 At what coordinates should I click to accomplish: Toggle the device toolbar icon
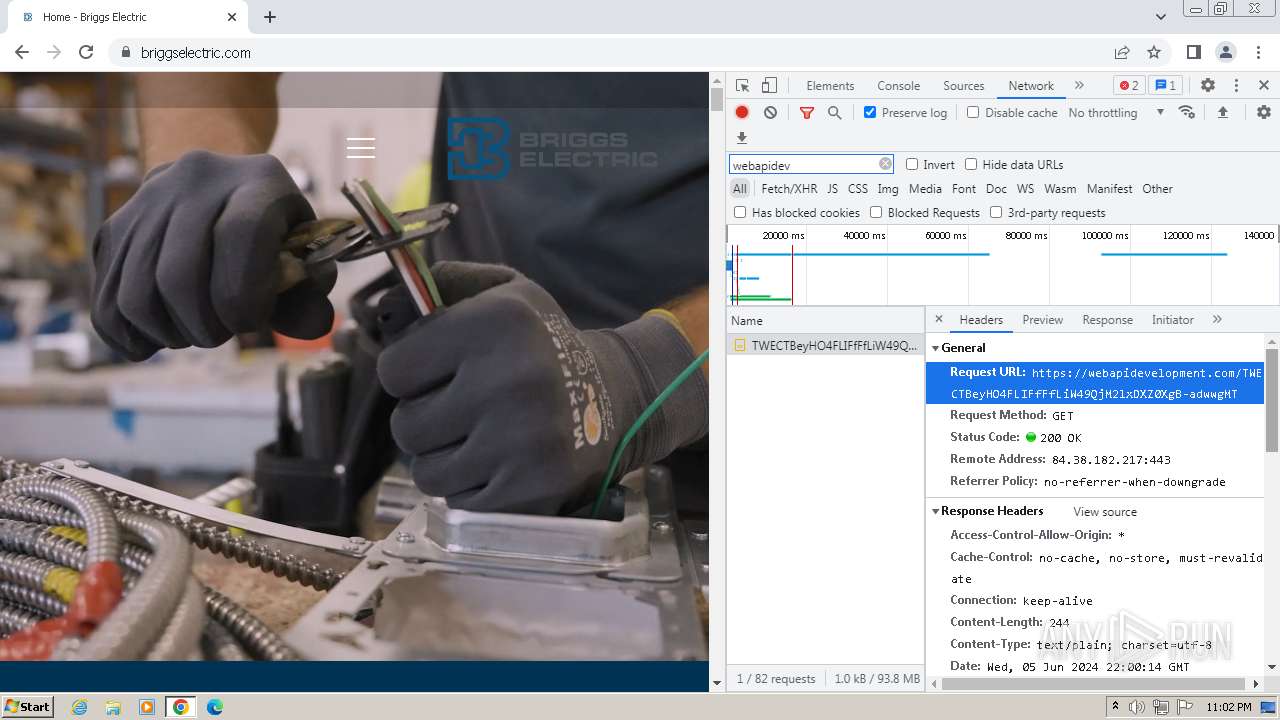tap(769, 86)
